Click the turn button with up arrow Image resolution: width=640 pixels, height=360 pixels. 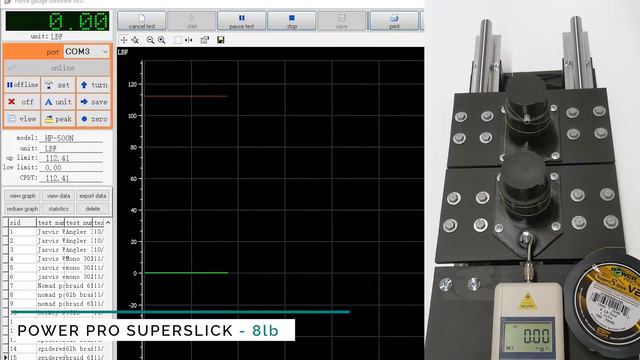pyautogui.click(x=93, y=85)
